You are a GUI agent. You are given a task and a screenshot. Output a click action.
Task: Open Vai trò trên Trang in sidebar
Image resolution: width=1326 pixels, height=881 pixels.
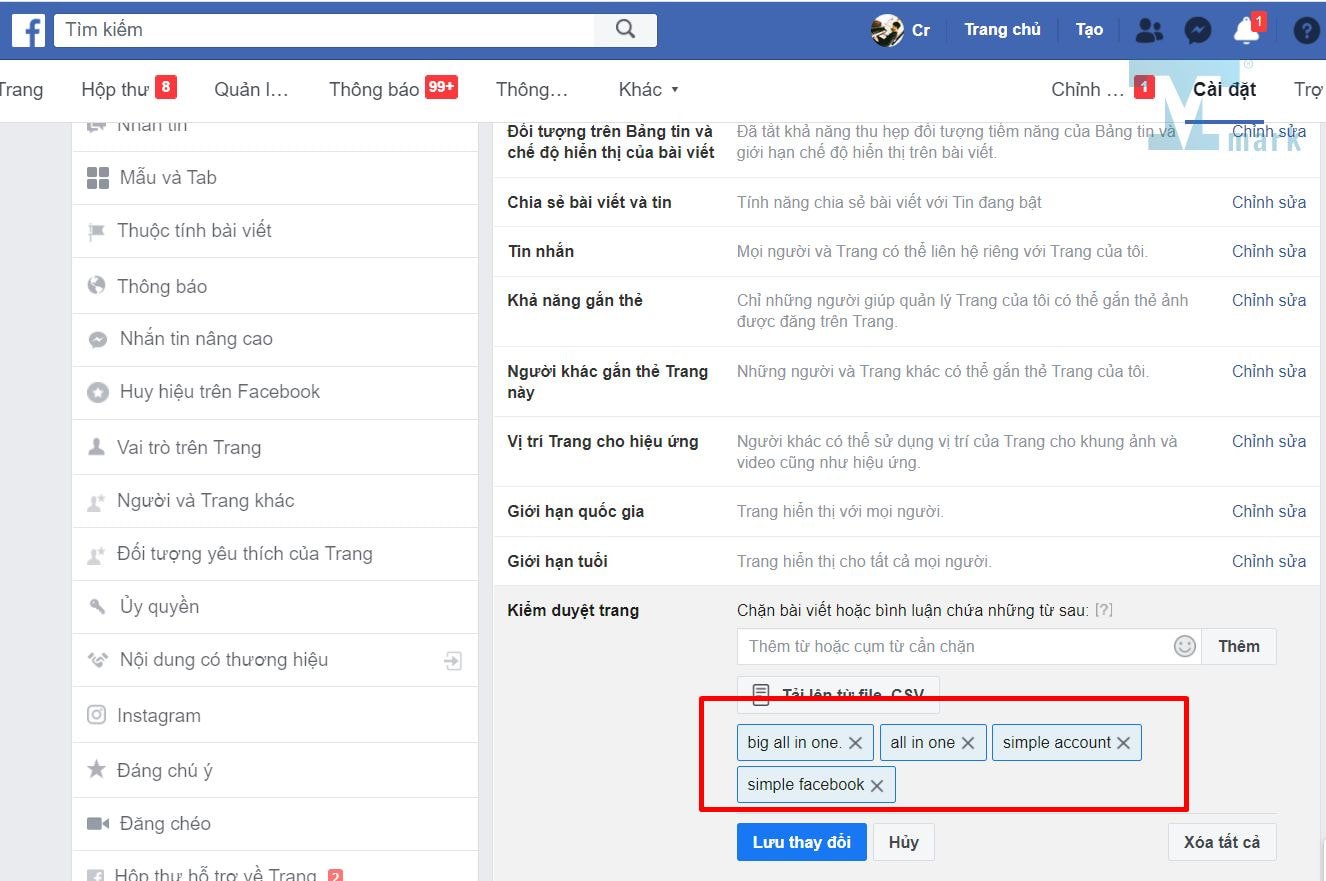click(189, 447)
